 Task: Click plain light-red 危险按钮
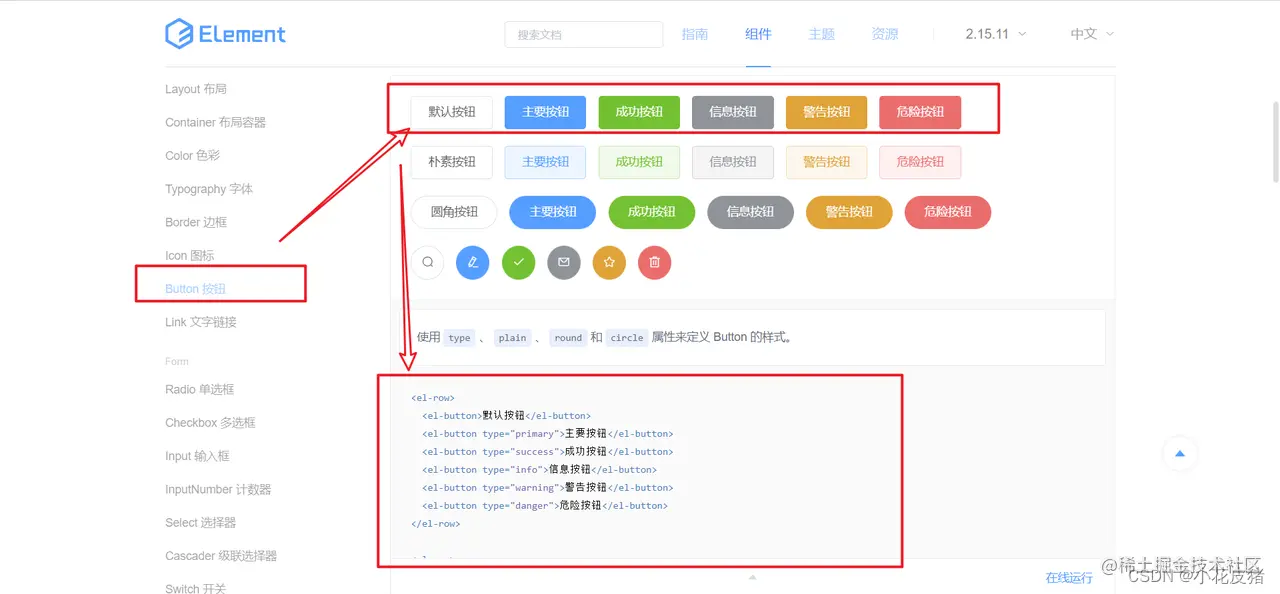[920, 162]
